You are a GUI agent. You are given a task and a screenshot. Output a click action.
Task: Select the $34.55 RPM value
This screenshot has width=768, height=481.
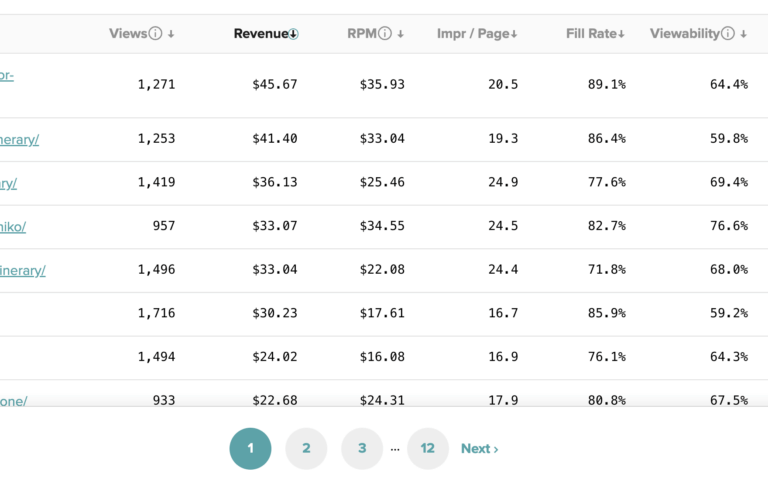(382, 226)
